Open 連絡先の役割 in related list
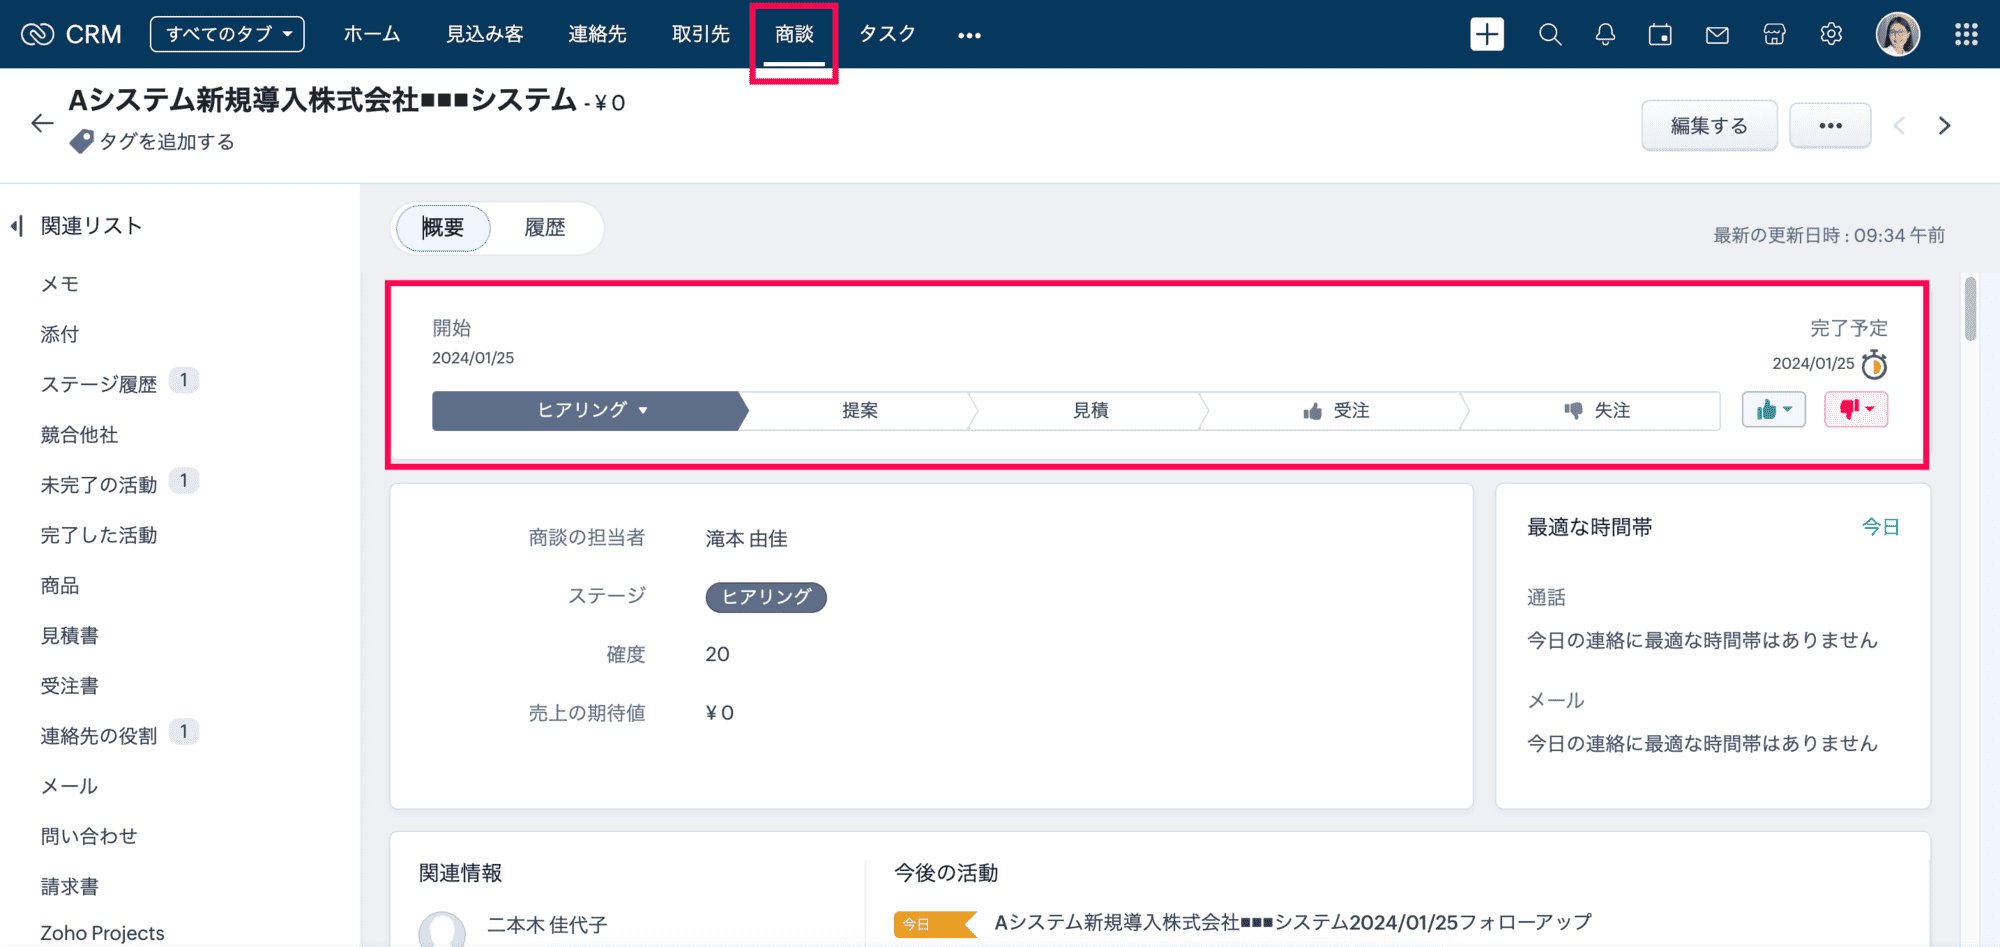The image size is (2000, 947). tap(99, 736)
